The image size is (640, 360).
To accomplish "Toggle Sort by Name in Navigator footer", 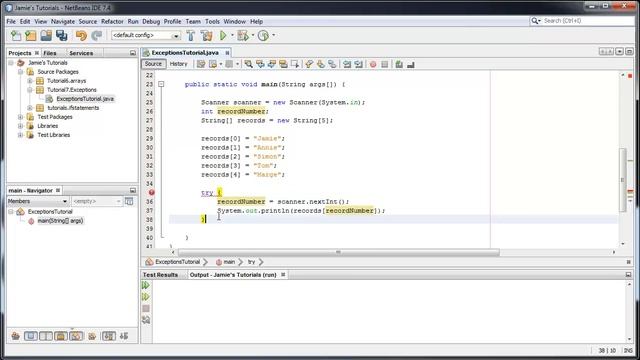I will [x=109, y=336].
